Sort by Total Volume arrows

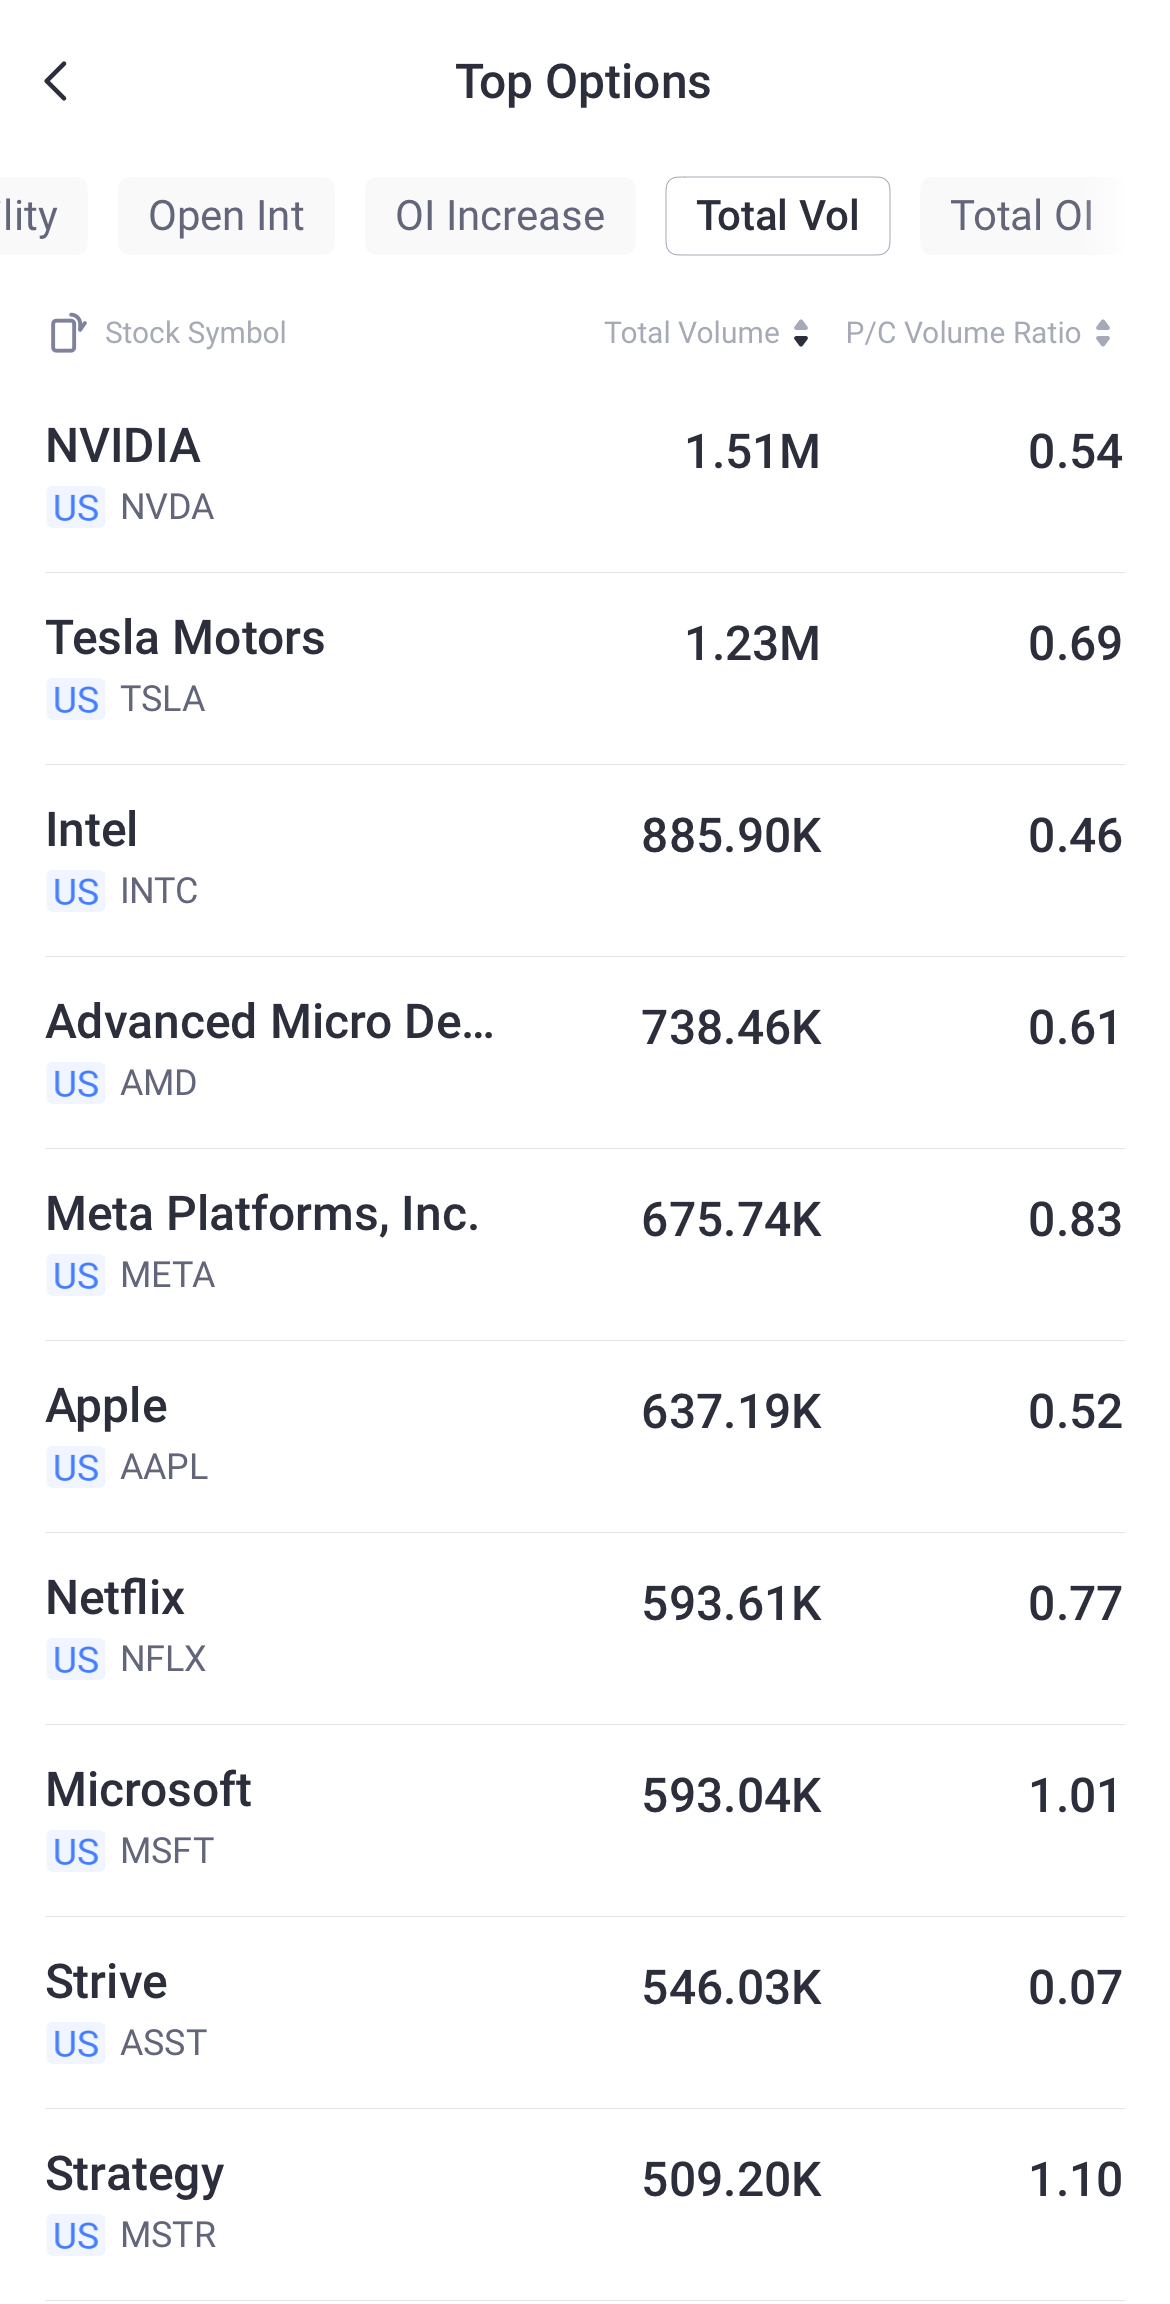coord(801,333)
